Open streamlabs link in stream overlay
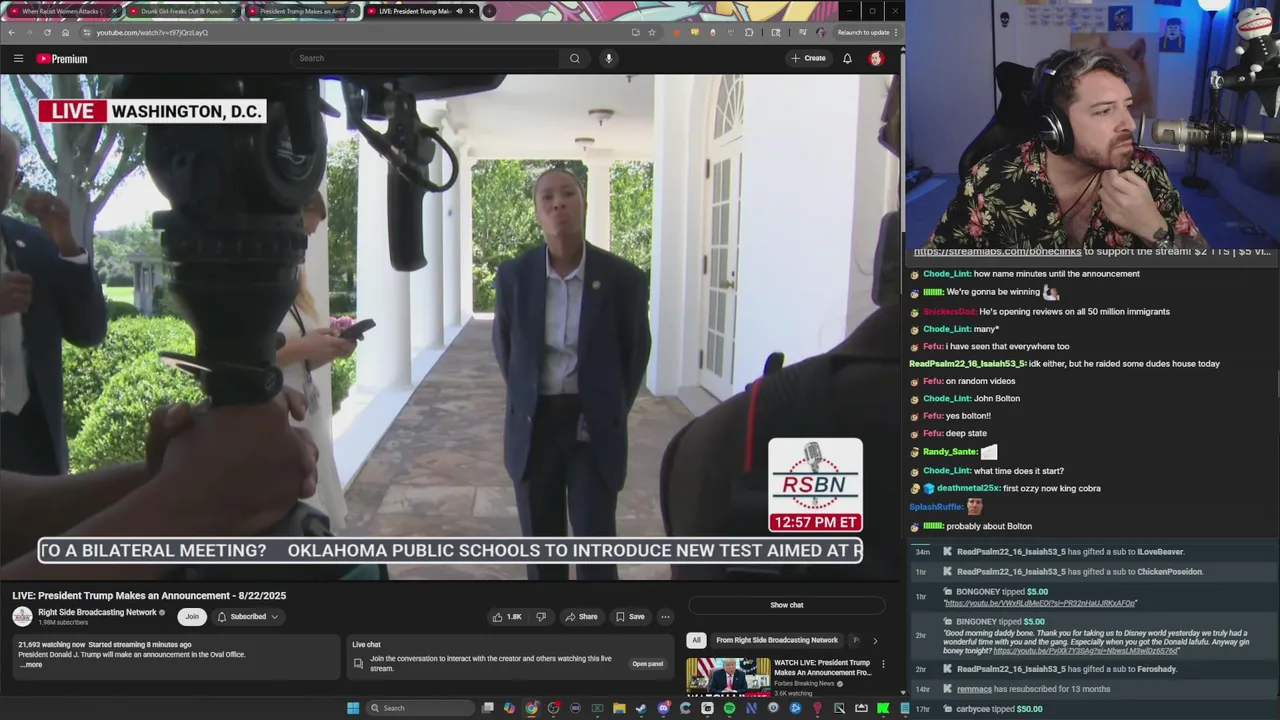 coord(997,252)
